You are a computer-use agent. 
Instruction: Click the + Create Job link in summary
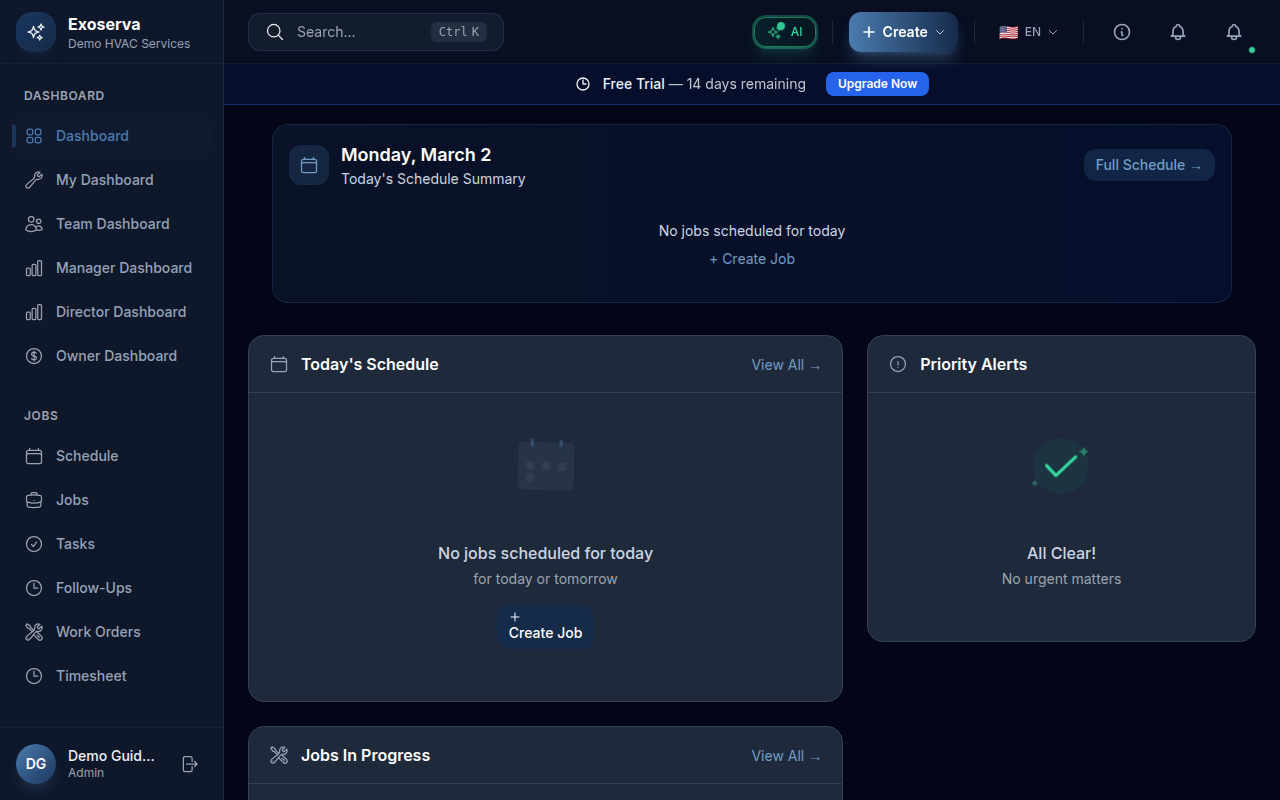pyautogui.click(x=752, y=259)
